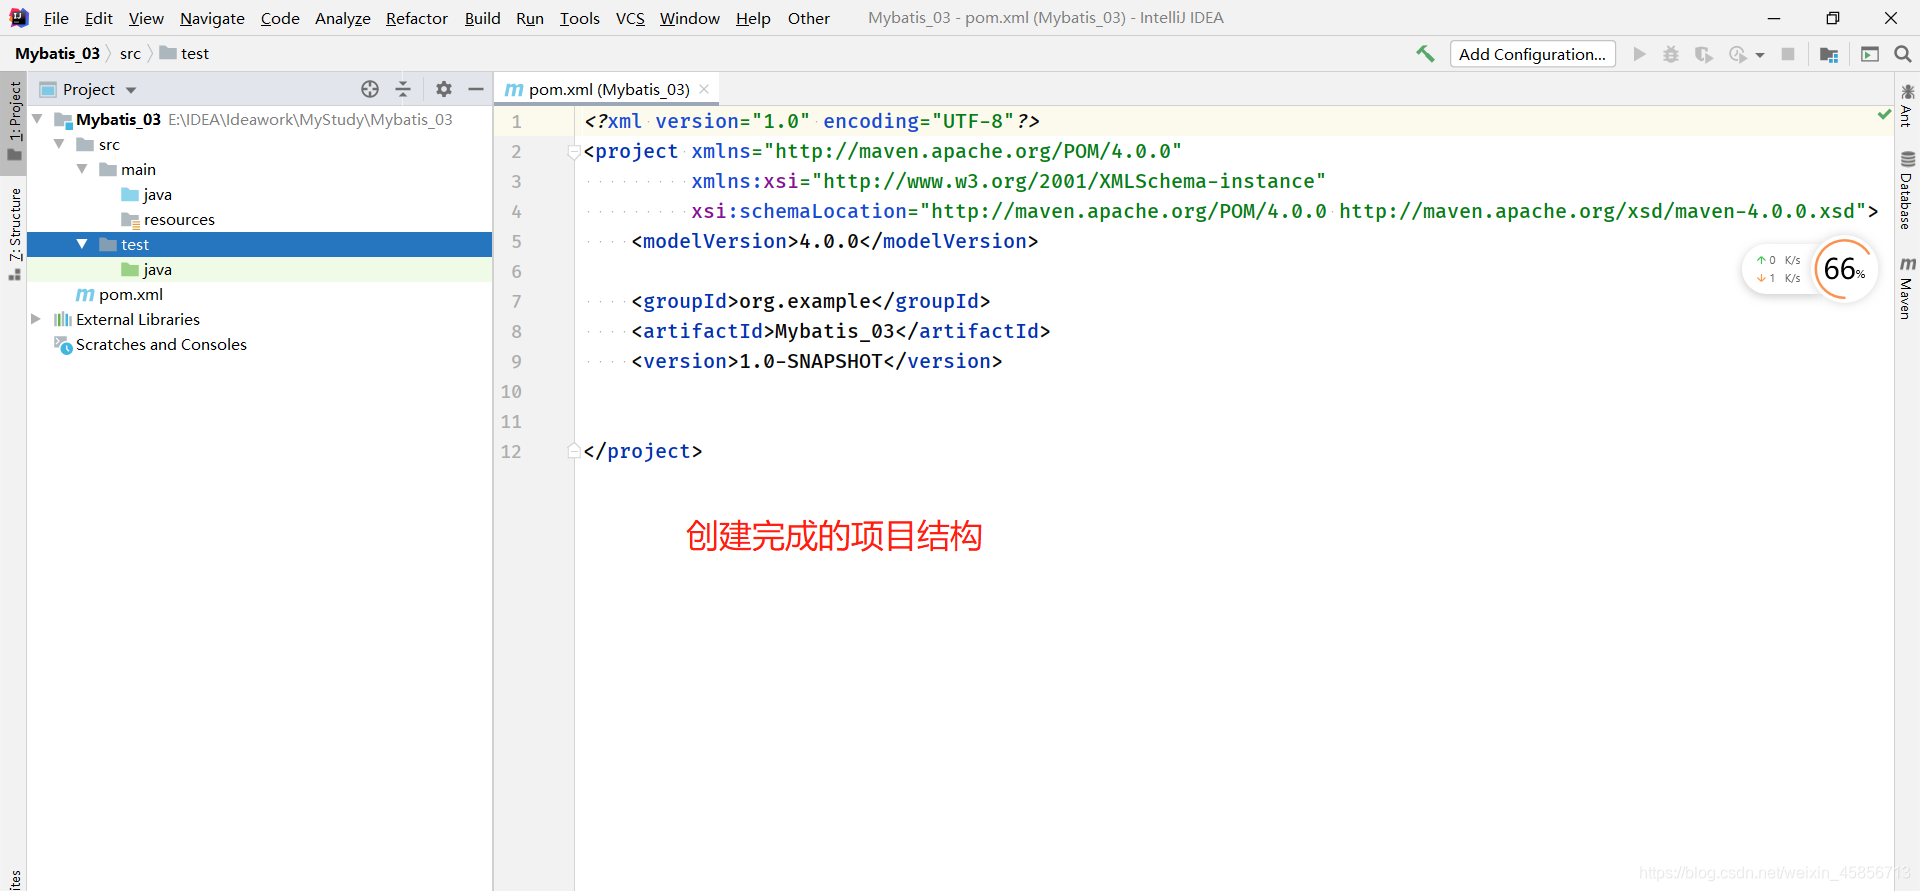Screen dimensions: 1920x891
Task: Click line number 10 in gutter
Action: (511, 392)
